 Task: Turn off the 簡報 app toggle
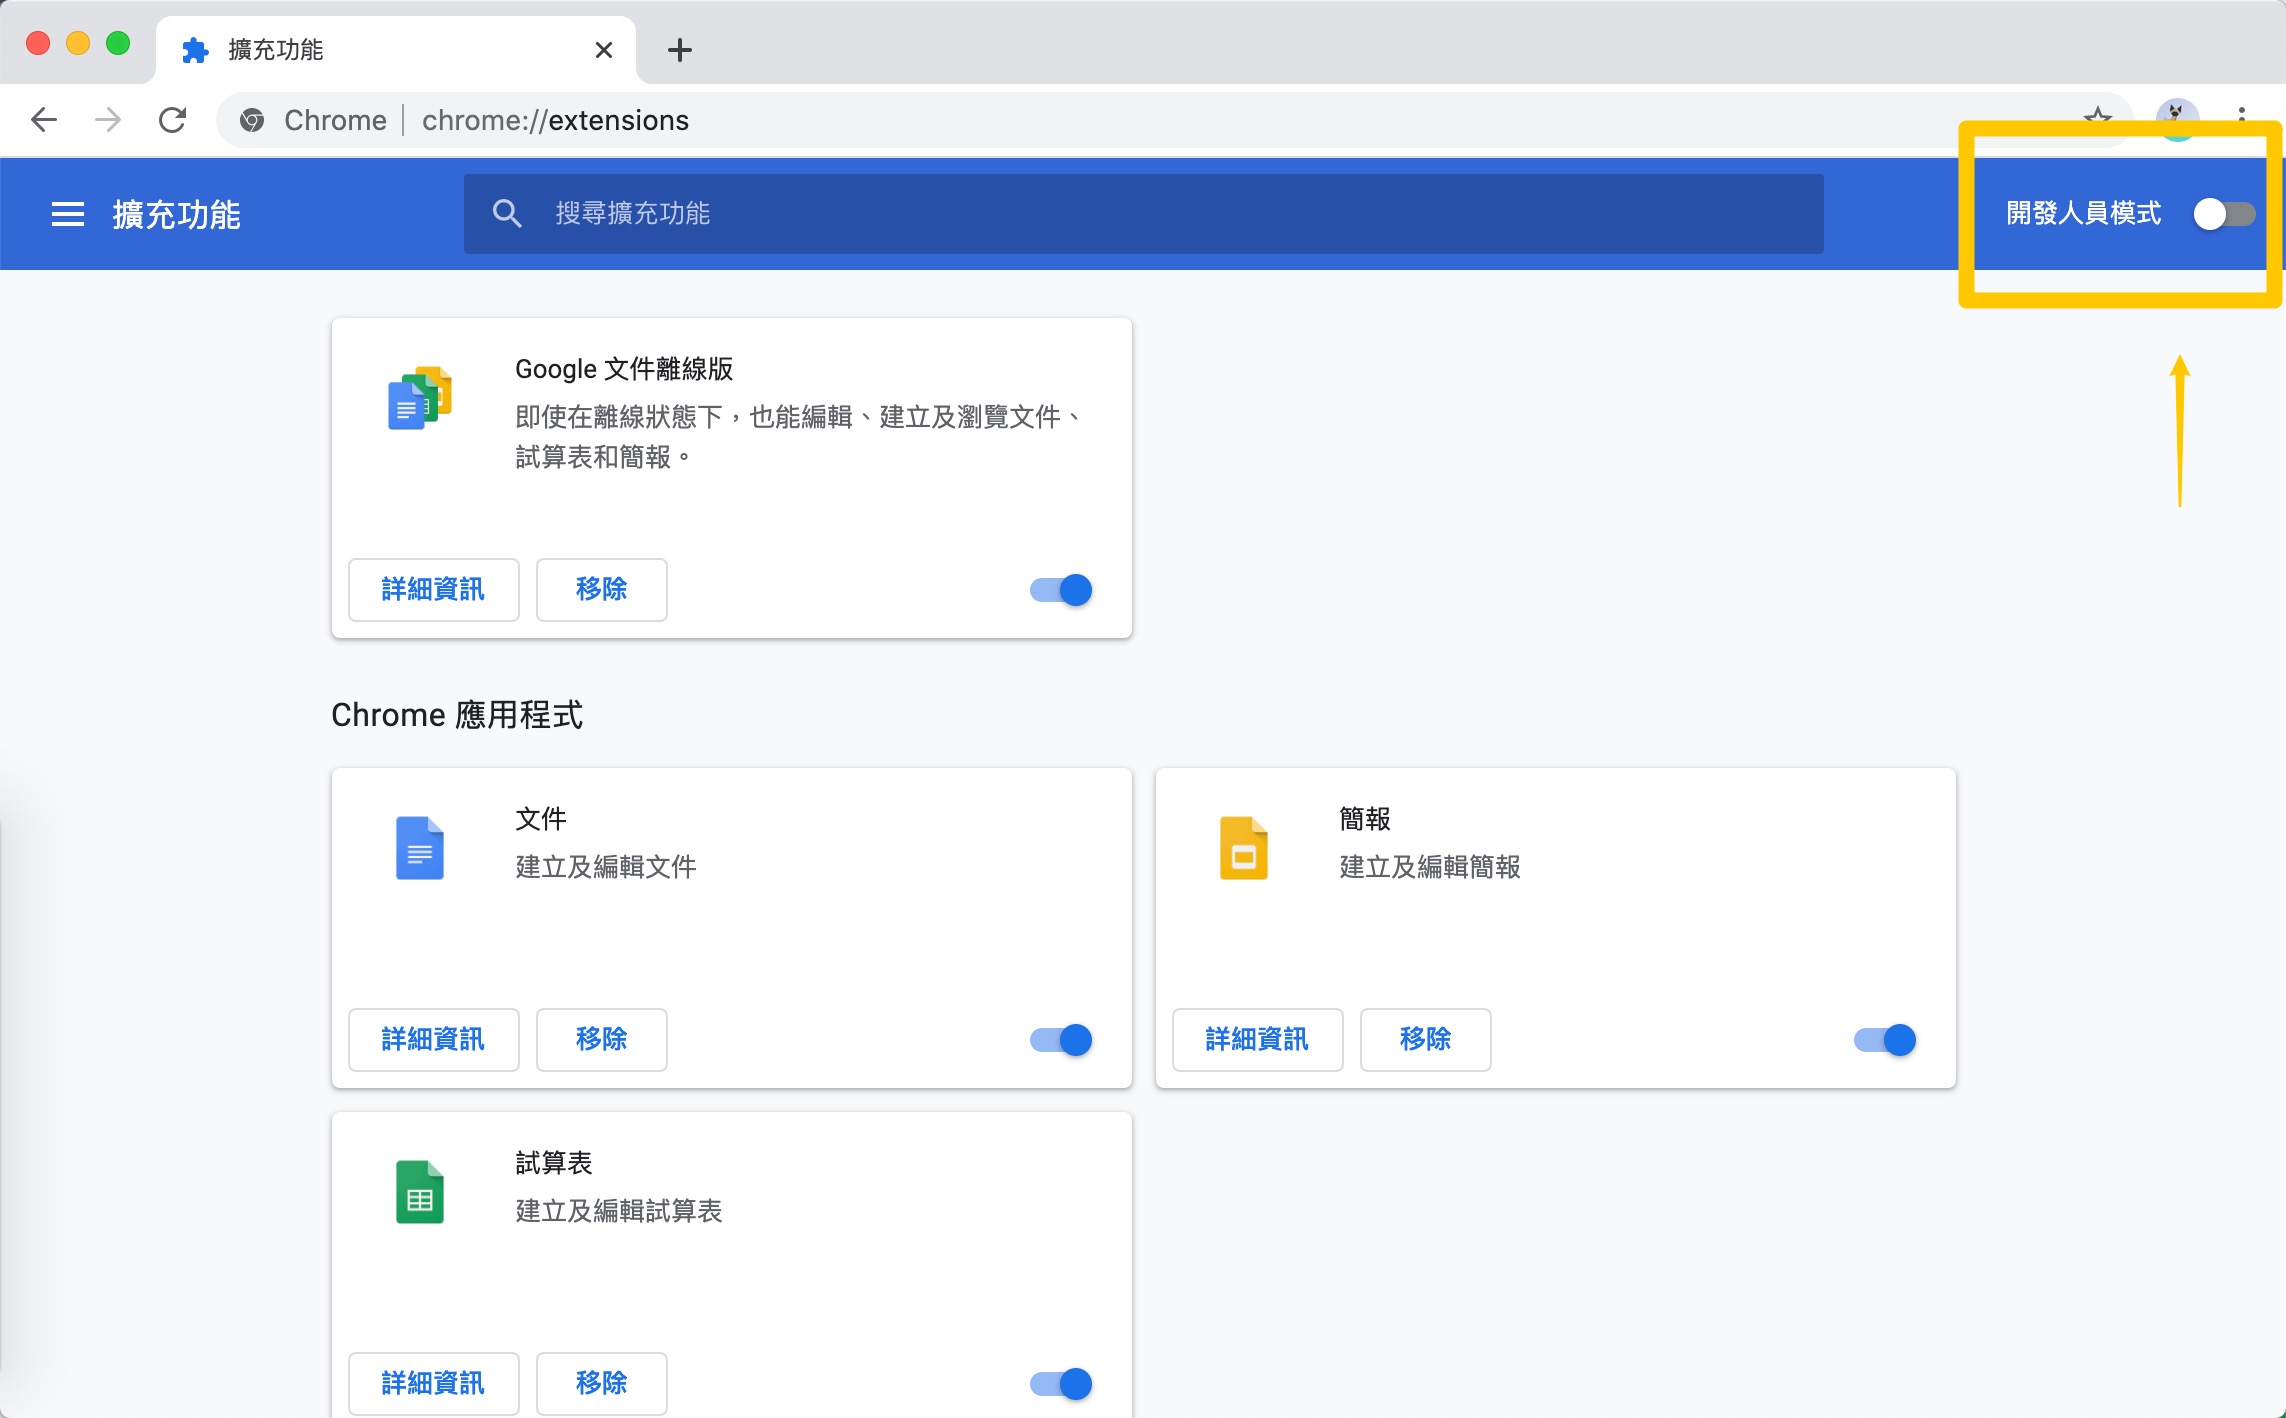click(x=1885, y=1040)
